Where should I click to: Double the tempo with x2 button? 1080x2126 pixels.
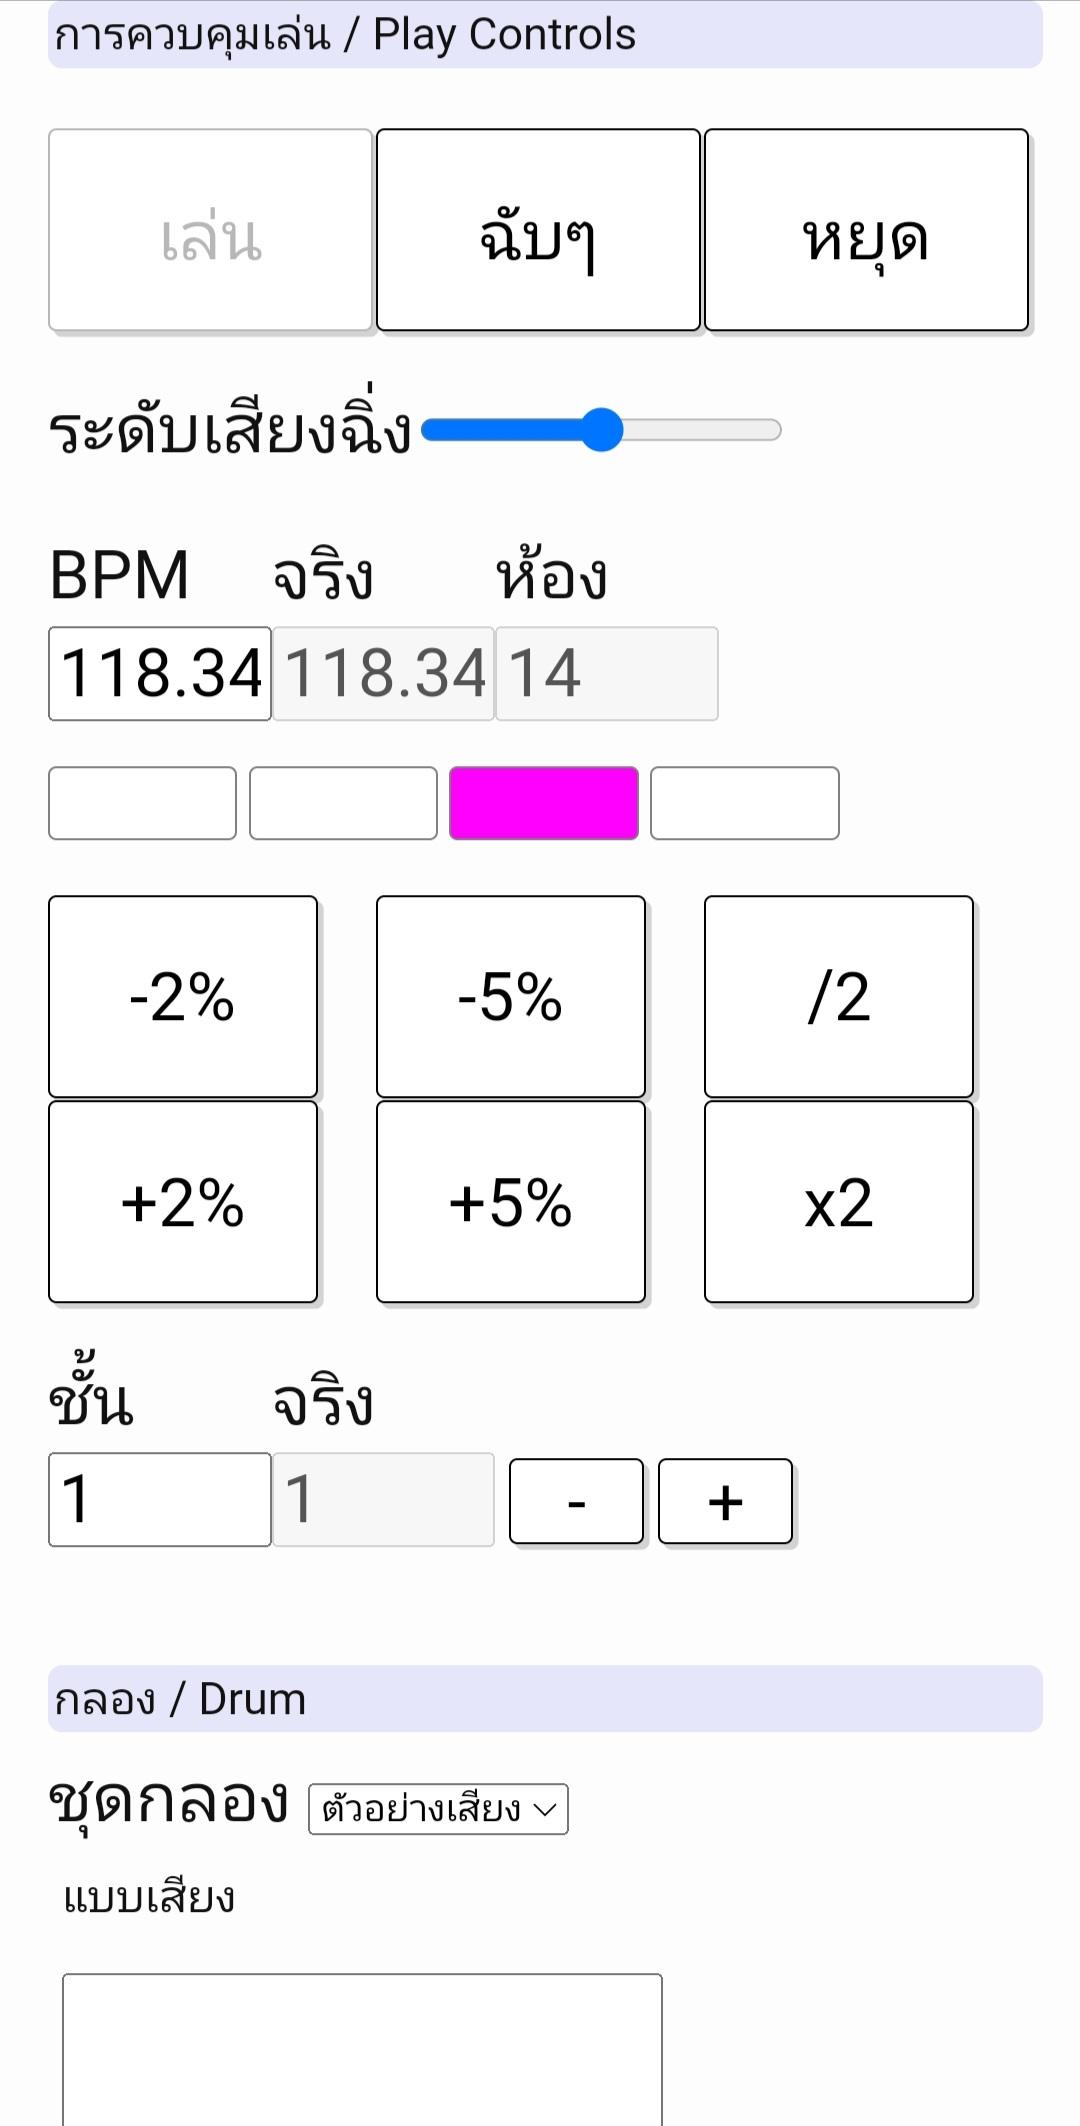click(x=838, y=1202)
